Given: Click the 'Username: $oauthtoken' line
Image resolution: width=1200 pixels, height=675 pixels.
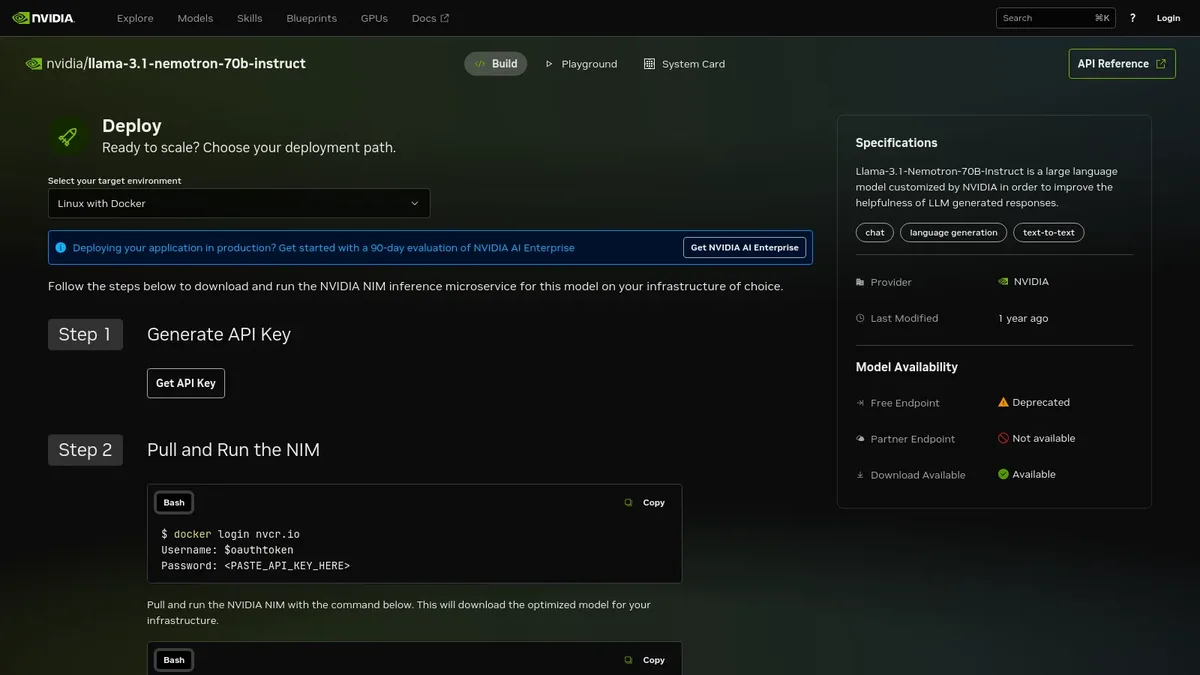Looking at the screenshot, I should pos(227,550).
